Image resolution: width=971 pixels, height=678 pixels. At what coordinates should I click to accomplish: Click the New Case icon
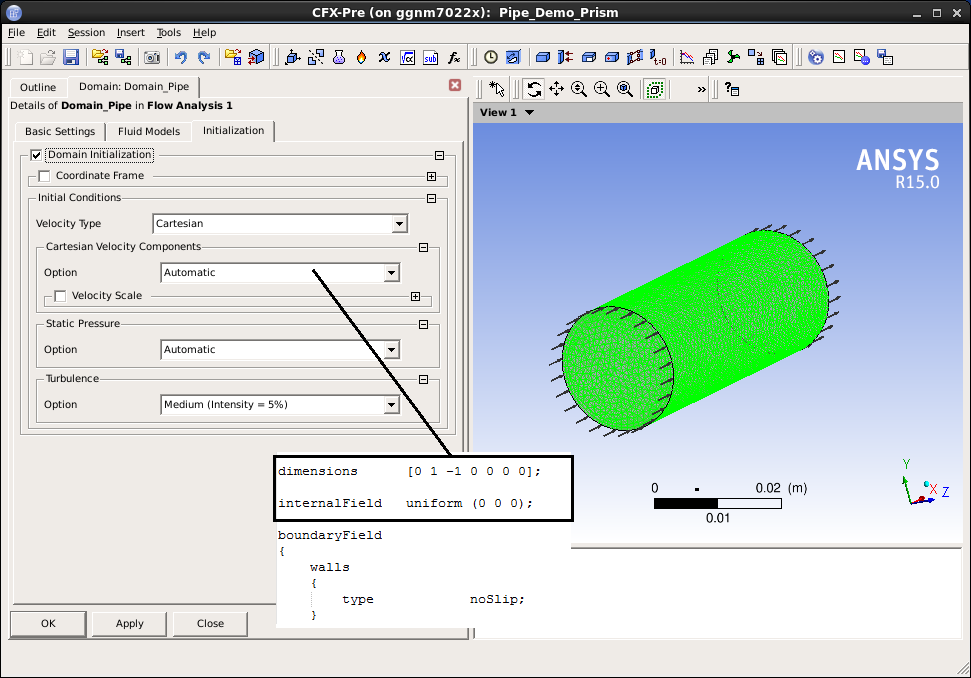click(25, 58)
